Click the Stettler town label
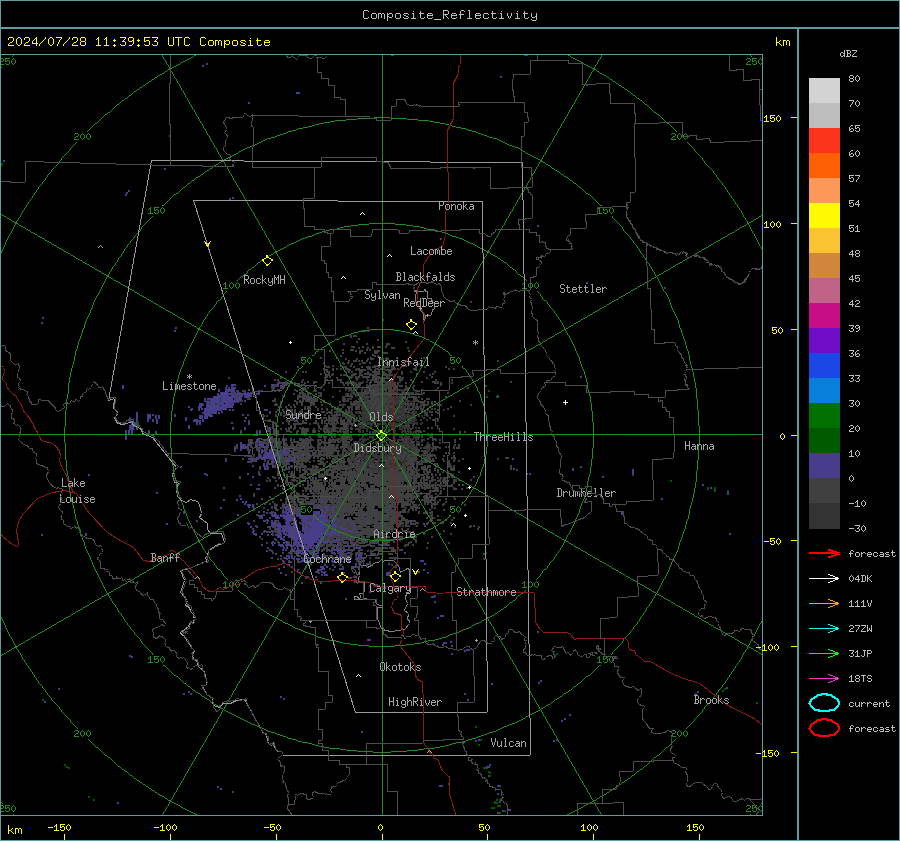Image resolution: width=900 pixels, height=841 pixels. [583, 289]
